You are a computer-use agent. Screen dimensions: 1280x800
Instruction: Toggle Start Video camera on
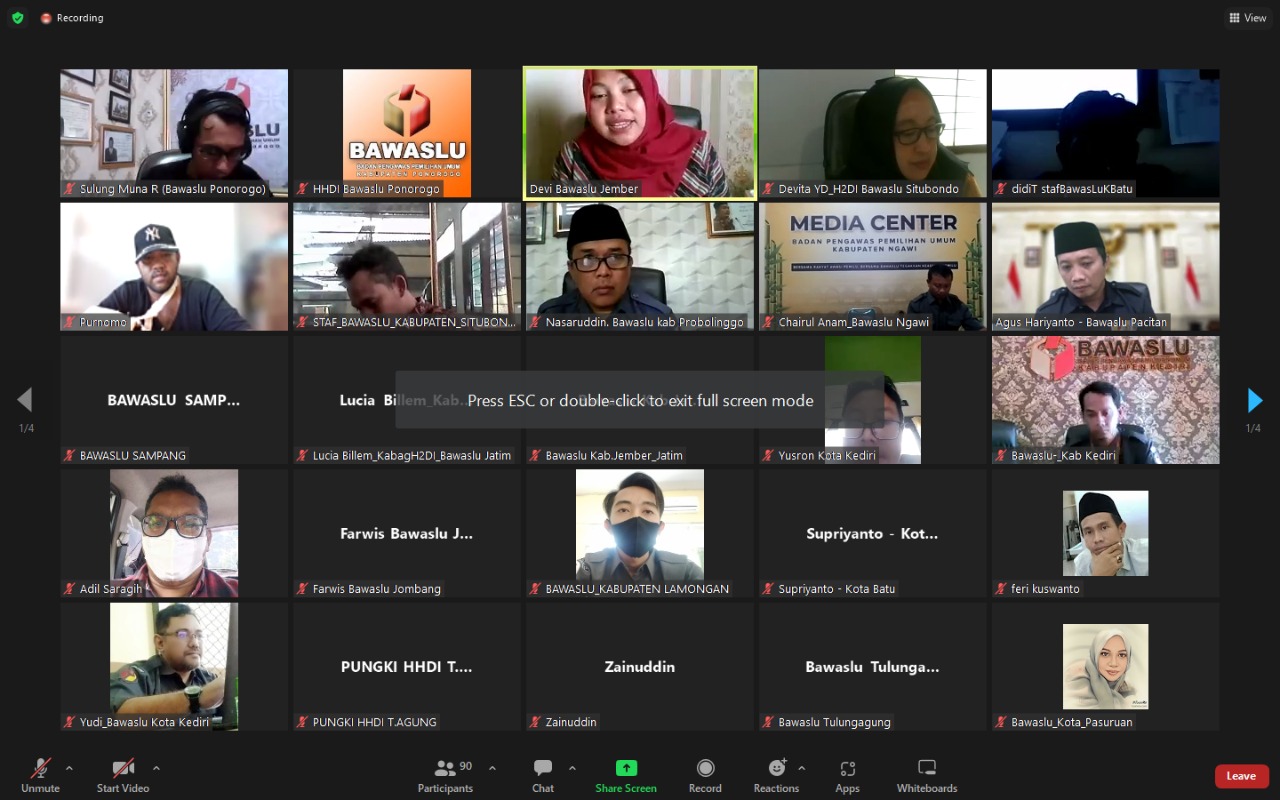pyautogui.click(x=123, y=769)
